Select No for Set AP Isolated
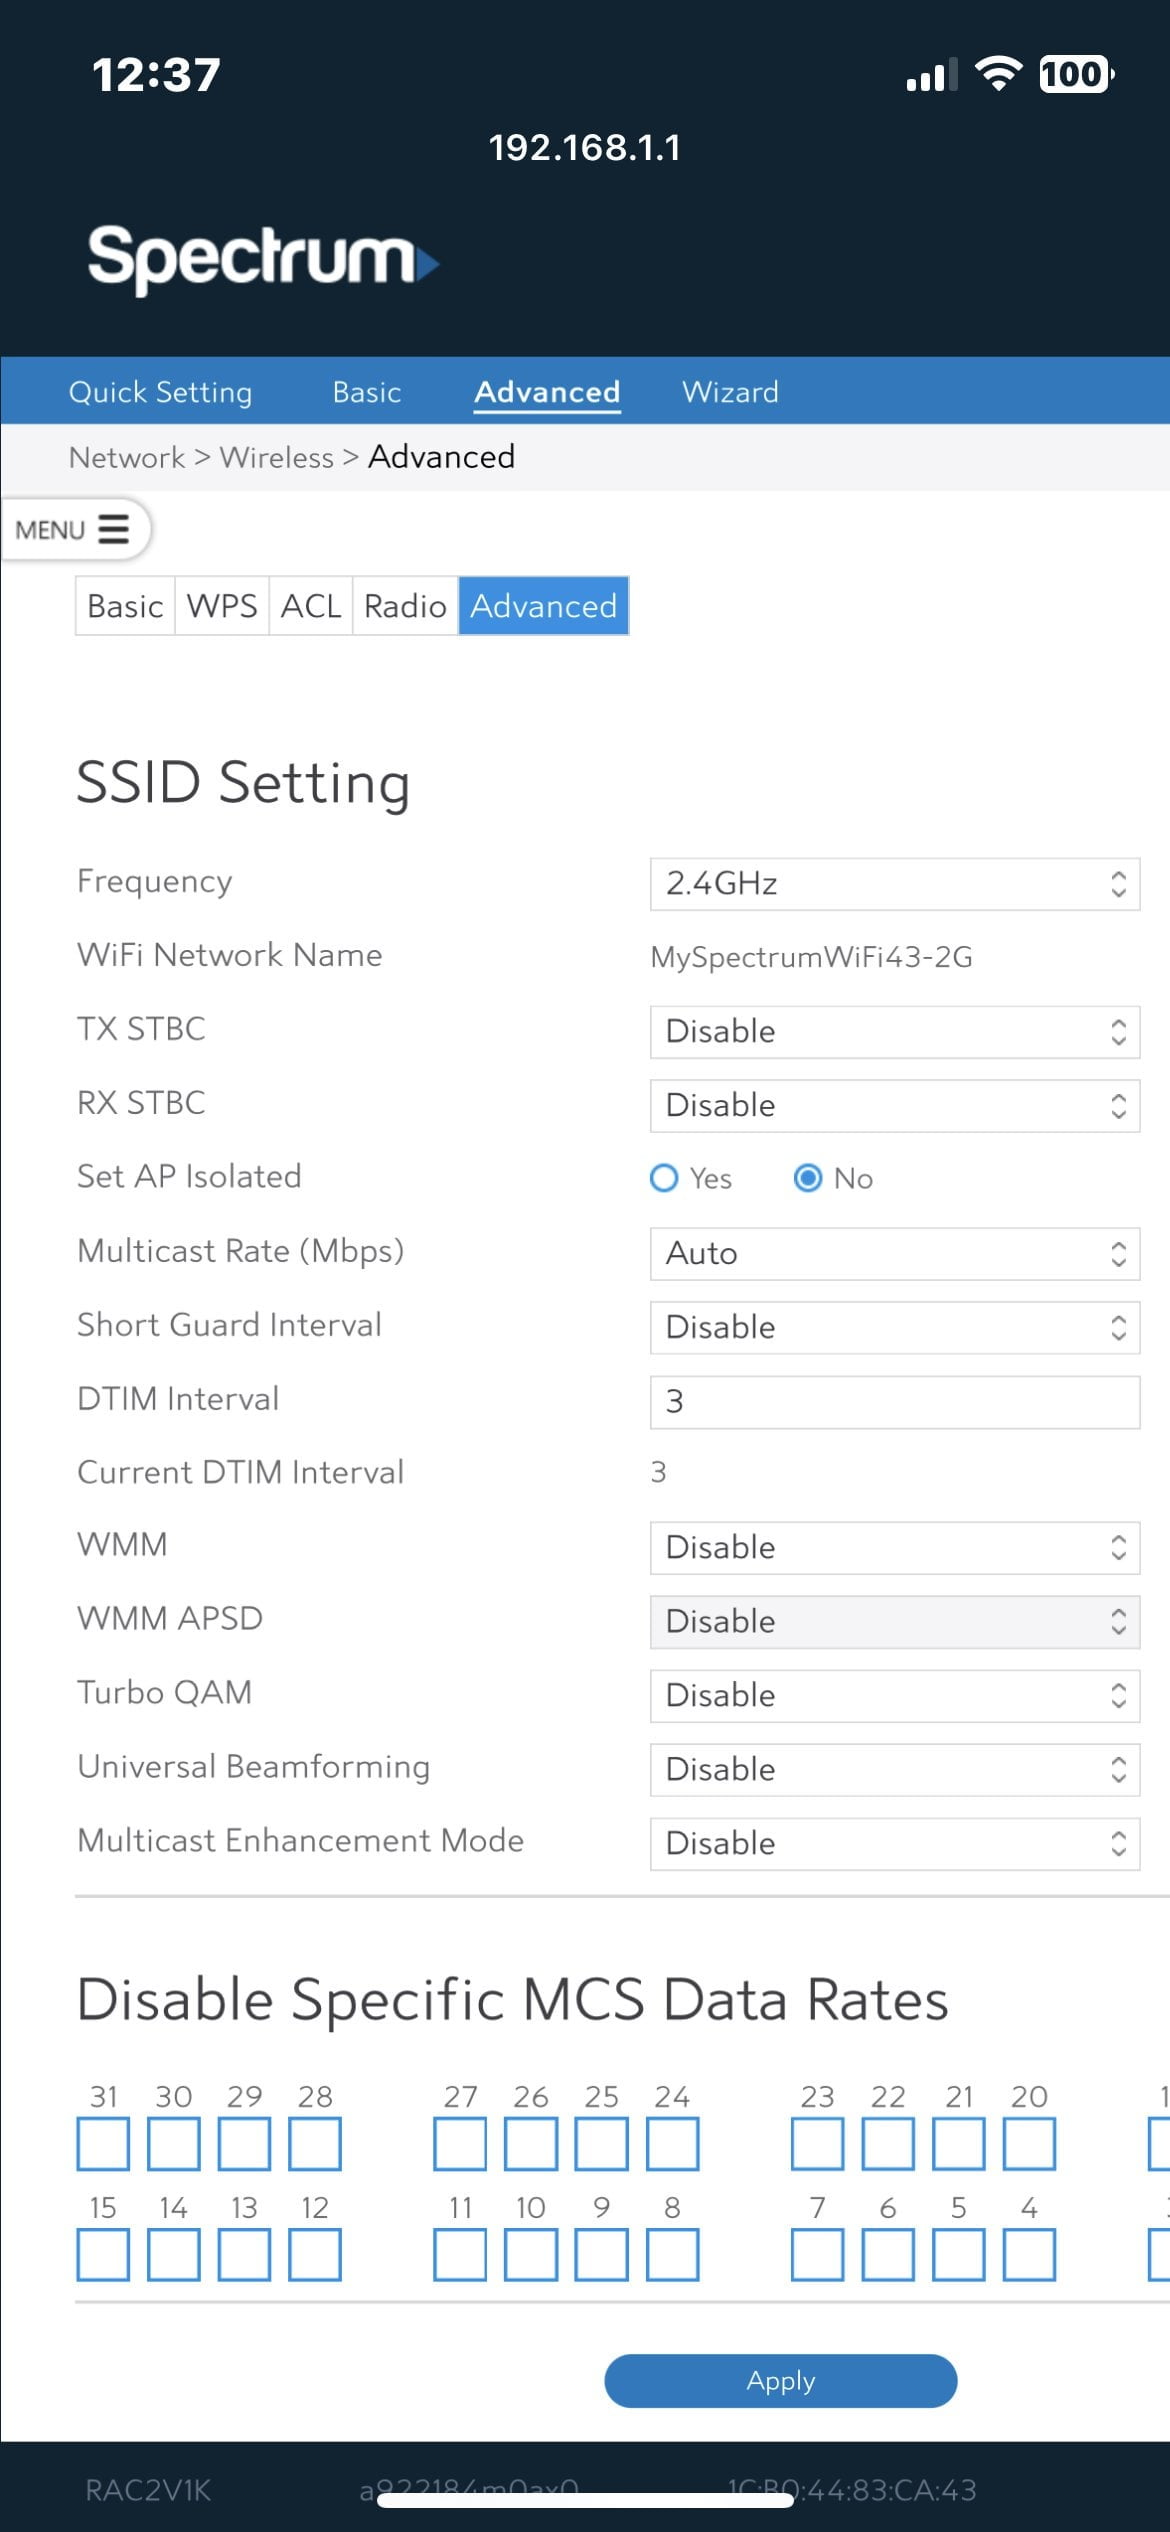This screenshot has height=2532, width=1170. pos(808,1178)
